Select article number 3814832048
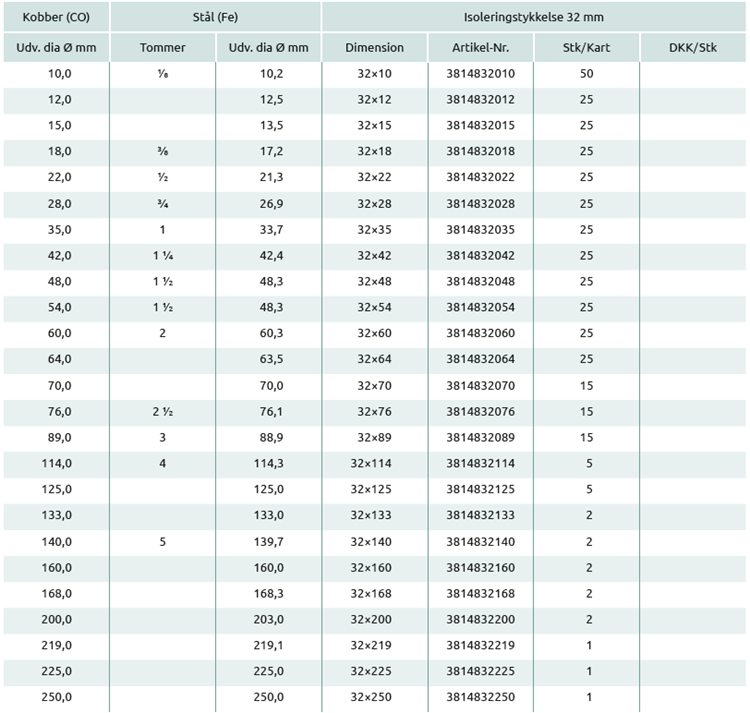750x713 pixels. pos(481,281)
